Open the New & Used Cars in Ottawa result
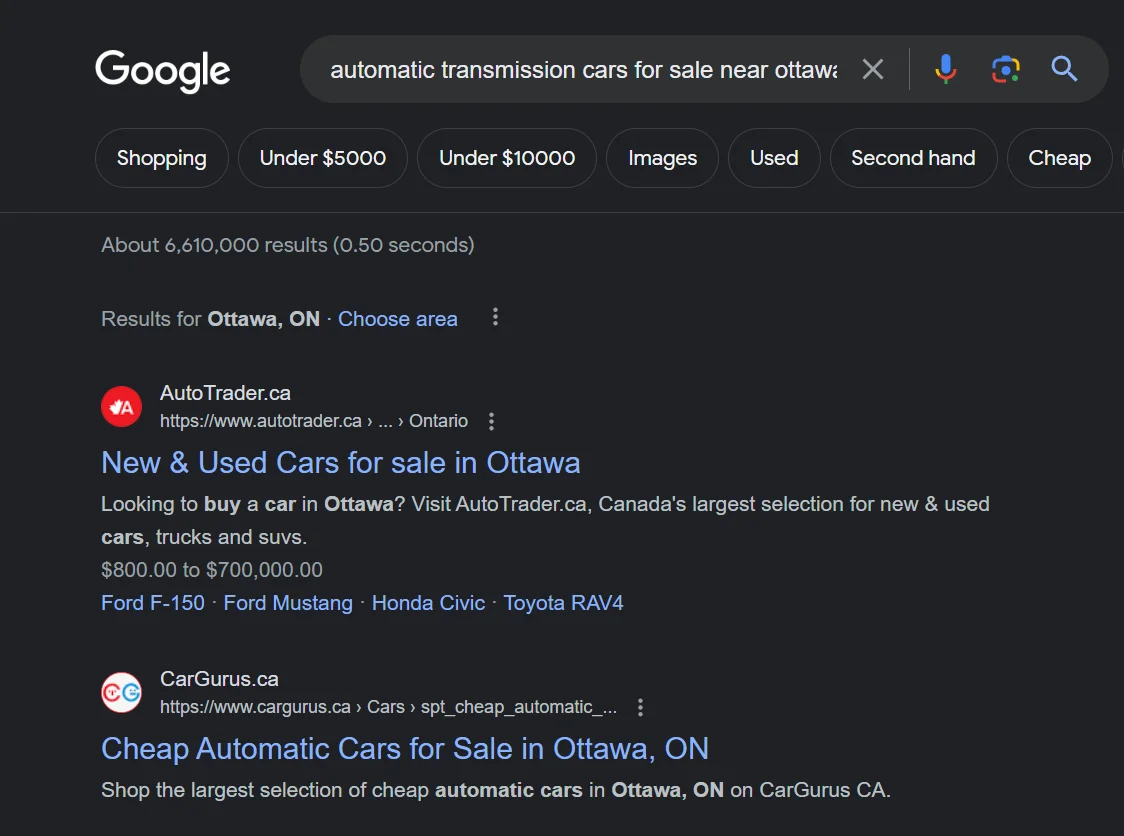 point(341,463)
